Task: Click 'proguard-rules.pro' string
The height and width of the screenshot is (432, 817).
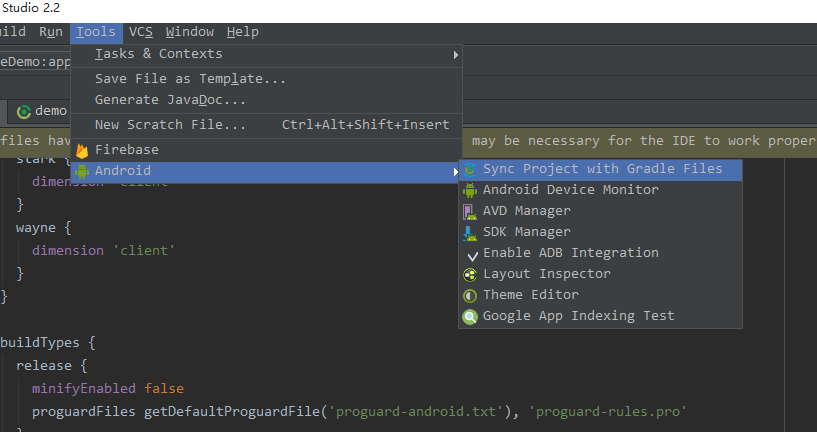Action: (x=608, y=412)
